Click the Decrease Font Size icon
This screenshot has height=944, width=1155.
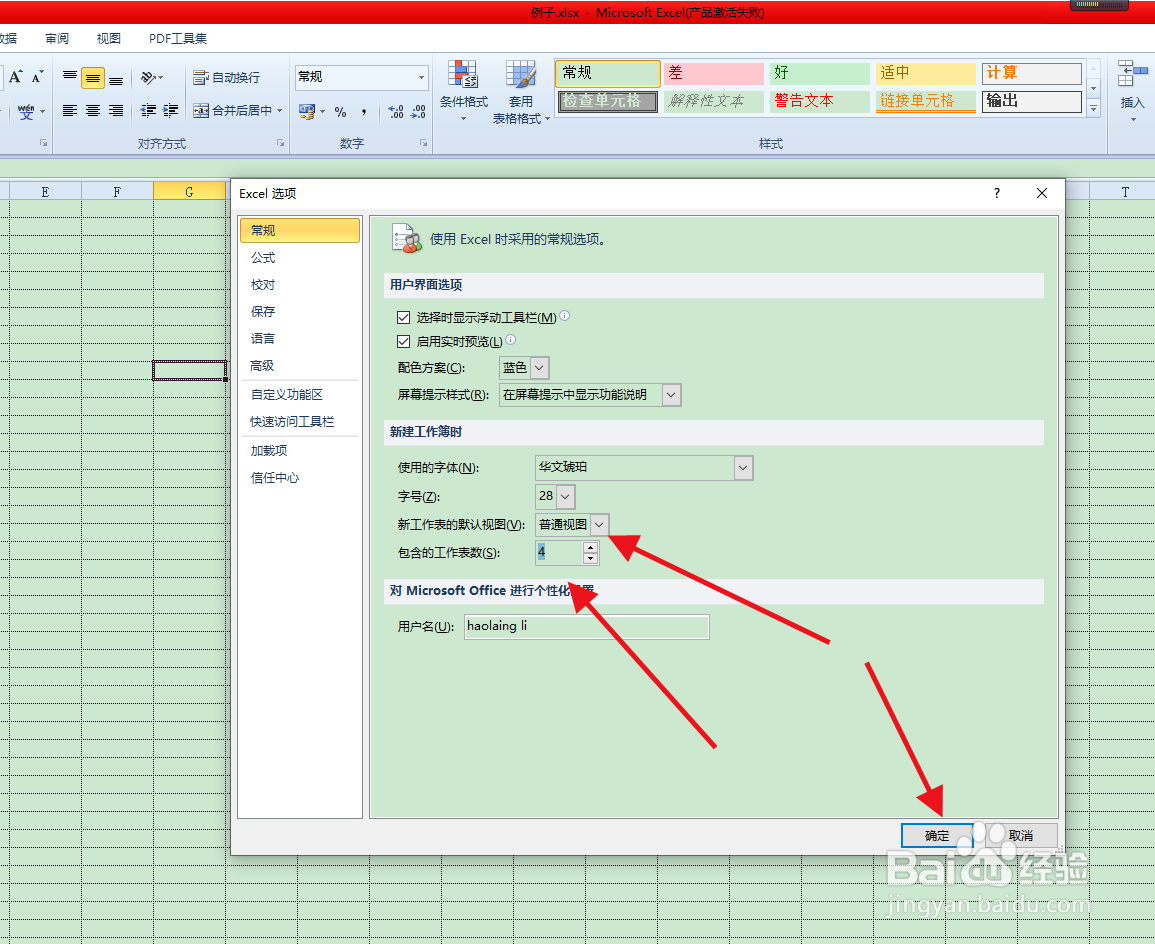pos(37,77)
